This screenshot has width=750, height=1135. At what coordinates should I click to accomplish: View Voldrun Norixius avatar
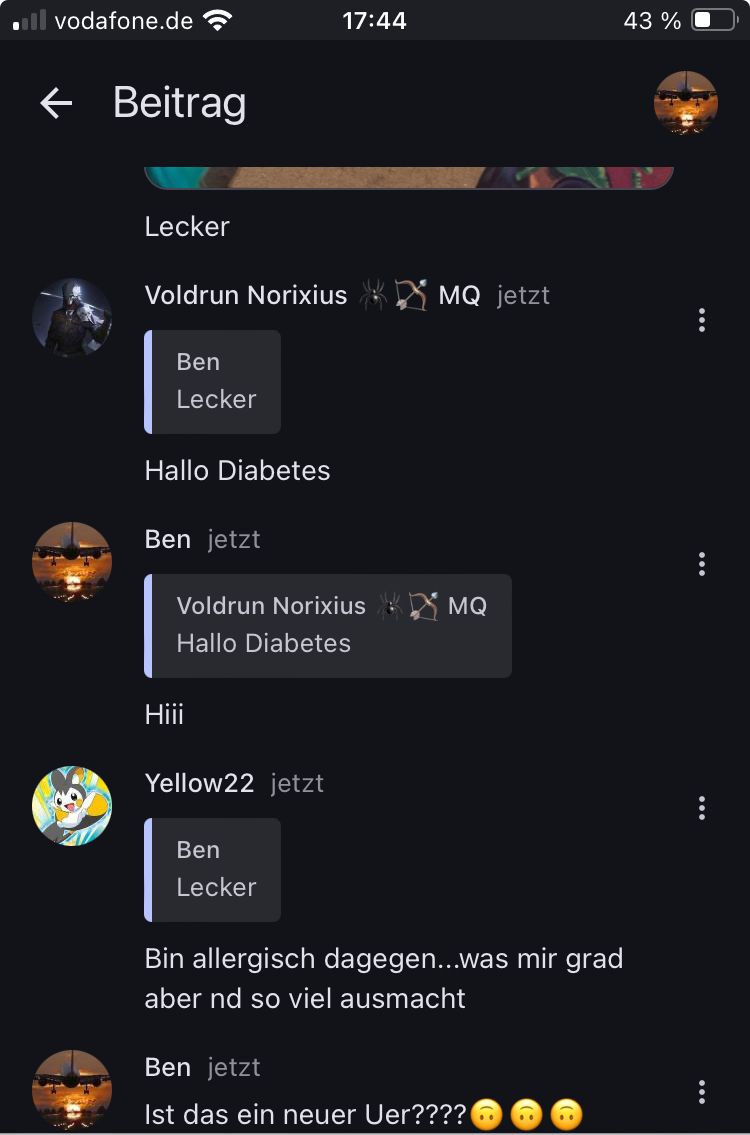(x=72, y=318)
